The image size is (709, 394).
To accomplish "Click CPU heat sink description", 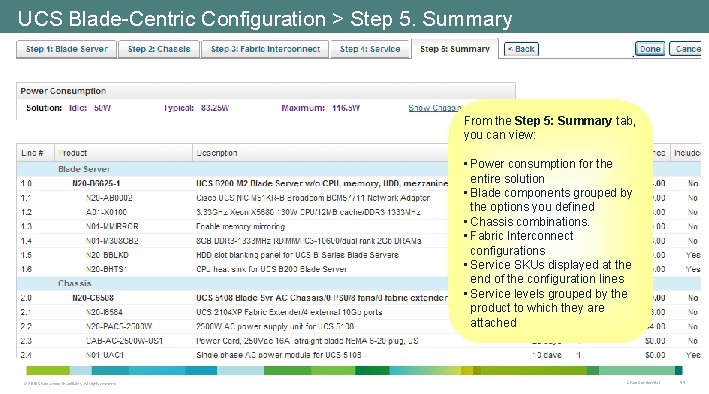I will pyautogui.click(x=271, y=269).
